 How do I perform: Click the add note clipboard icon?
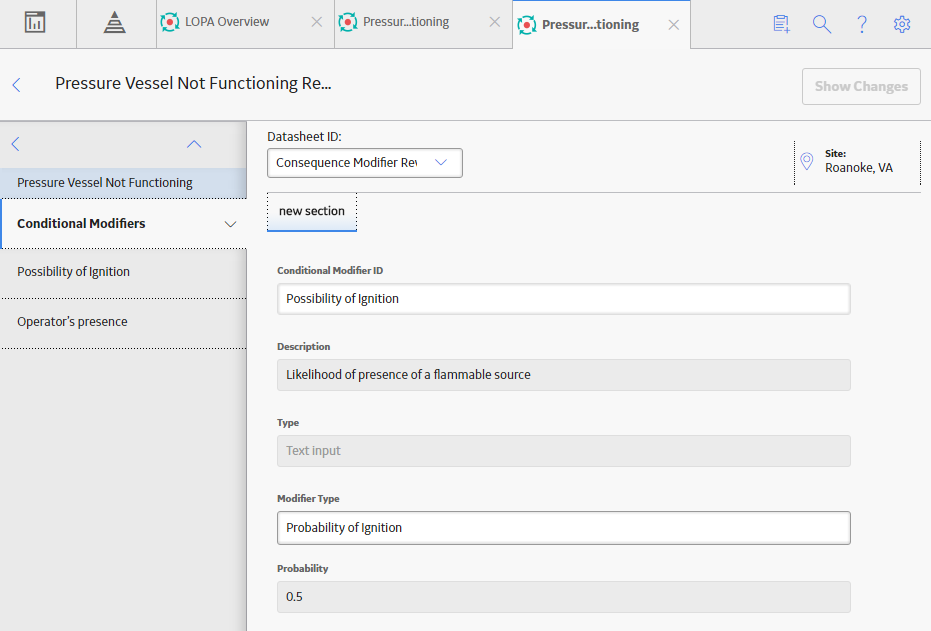pyautogui.click(x=781, y=24)
